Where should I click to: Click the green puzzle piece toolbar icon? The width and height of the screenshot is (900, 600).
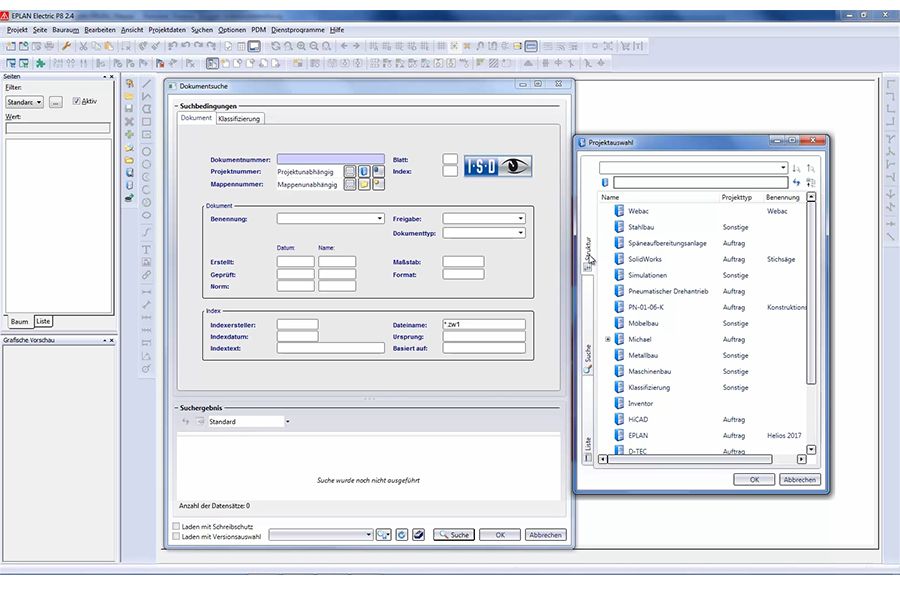pos(40,63)
